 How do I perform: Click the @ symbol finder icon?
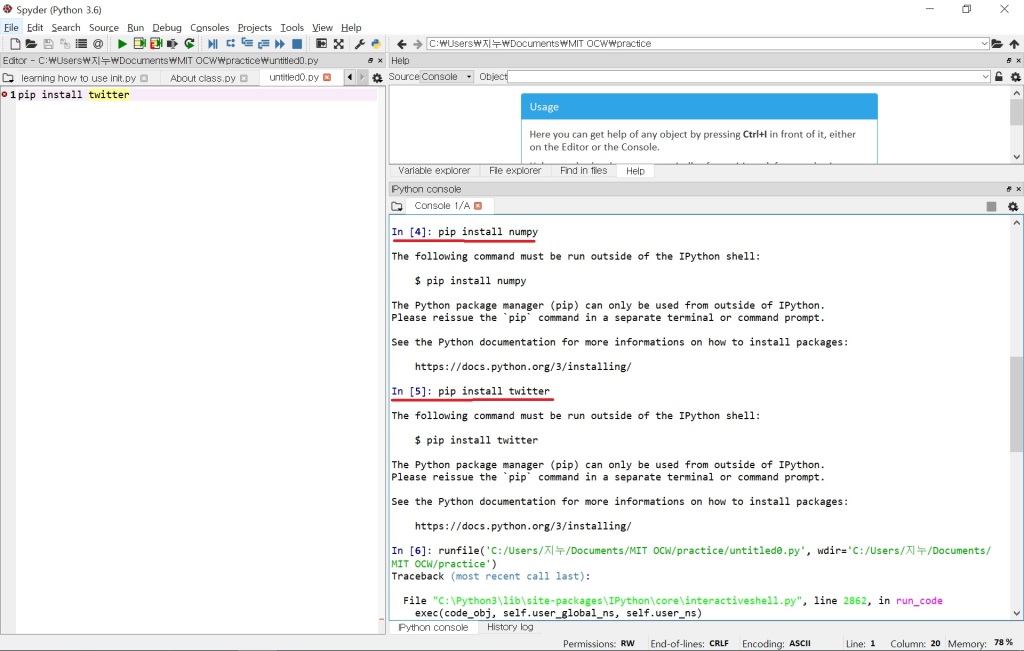point(98,44)
